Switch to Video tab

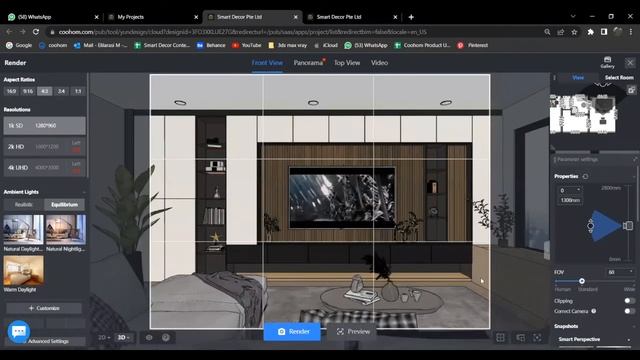pyautogui.click(x=379, y=63)
